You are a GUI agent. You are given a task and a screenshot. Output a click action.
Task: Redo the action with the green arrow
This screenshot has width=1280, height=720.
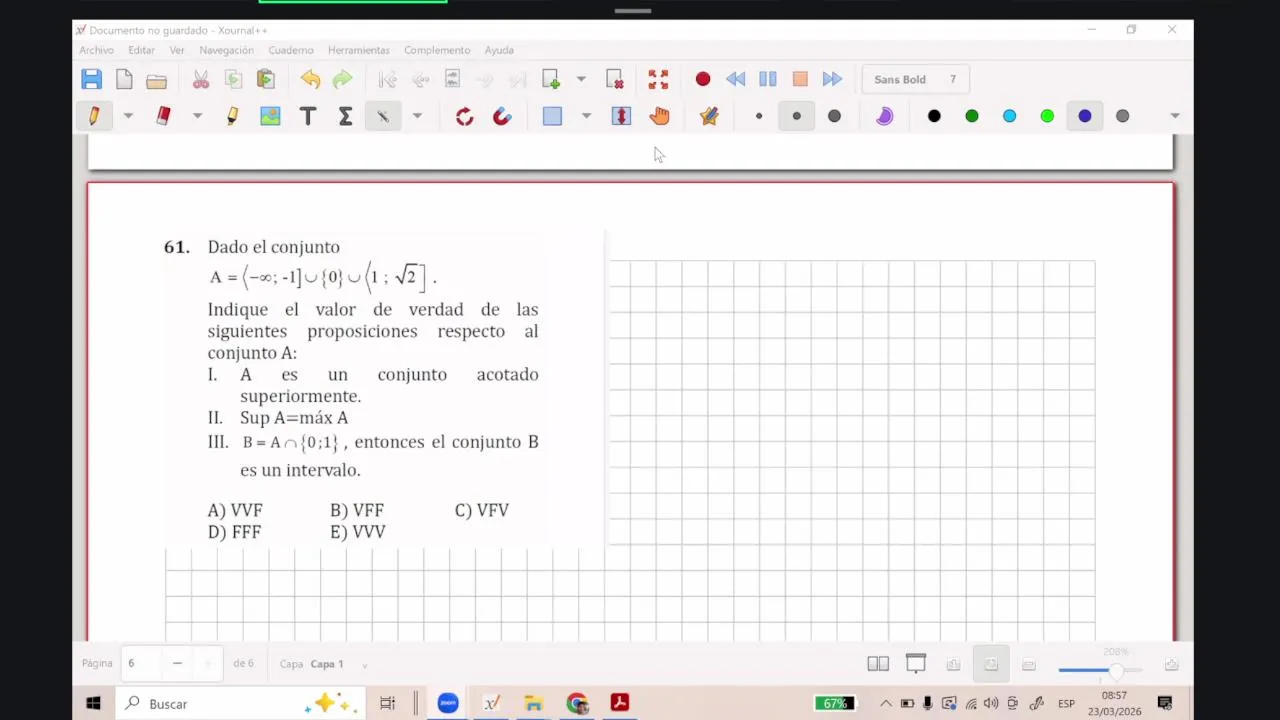tap(342, 79)
